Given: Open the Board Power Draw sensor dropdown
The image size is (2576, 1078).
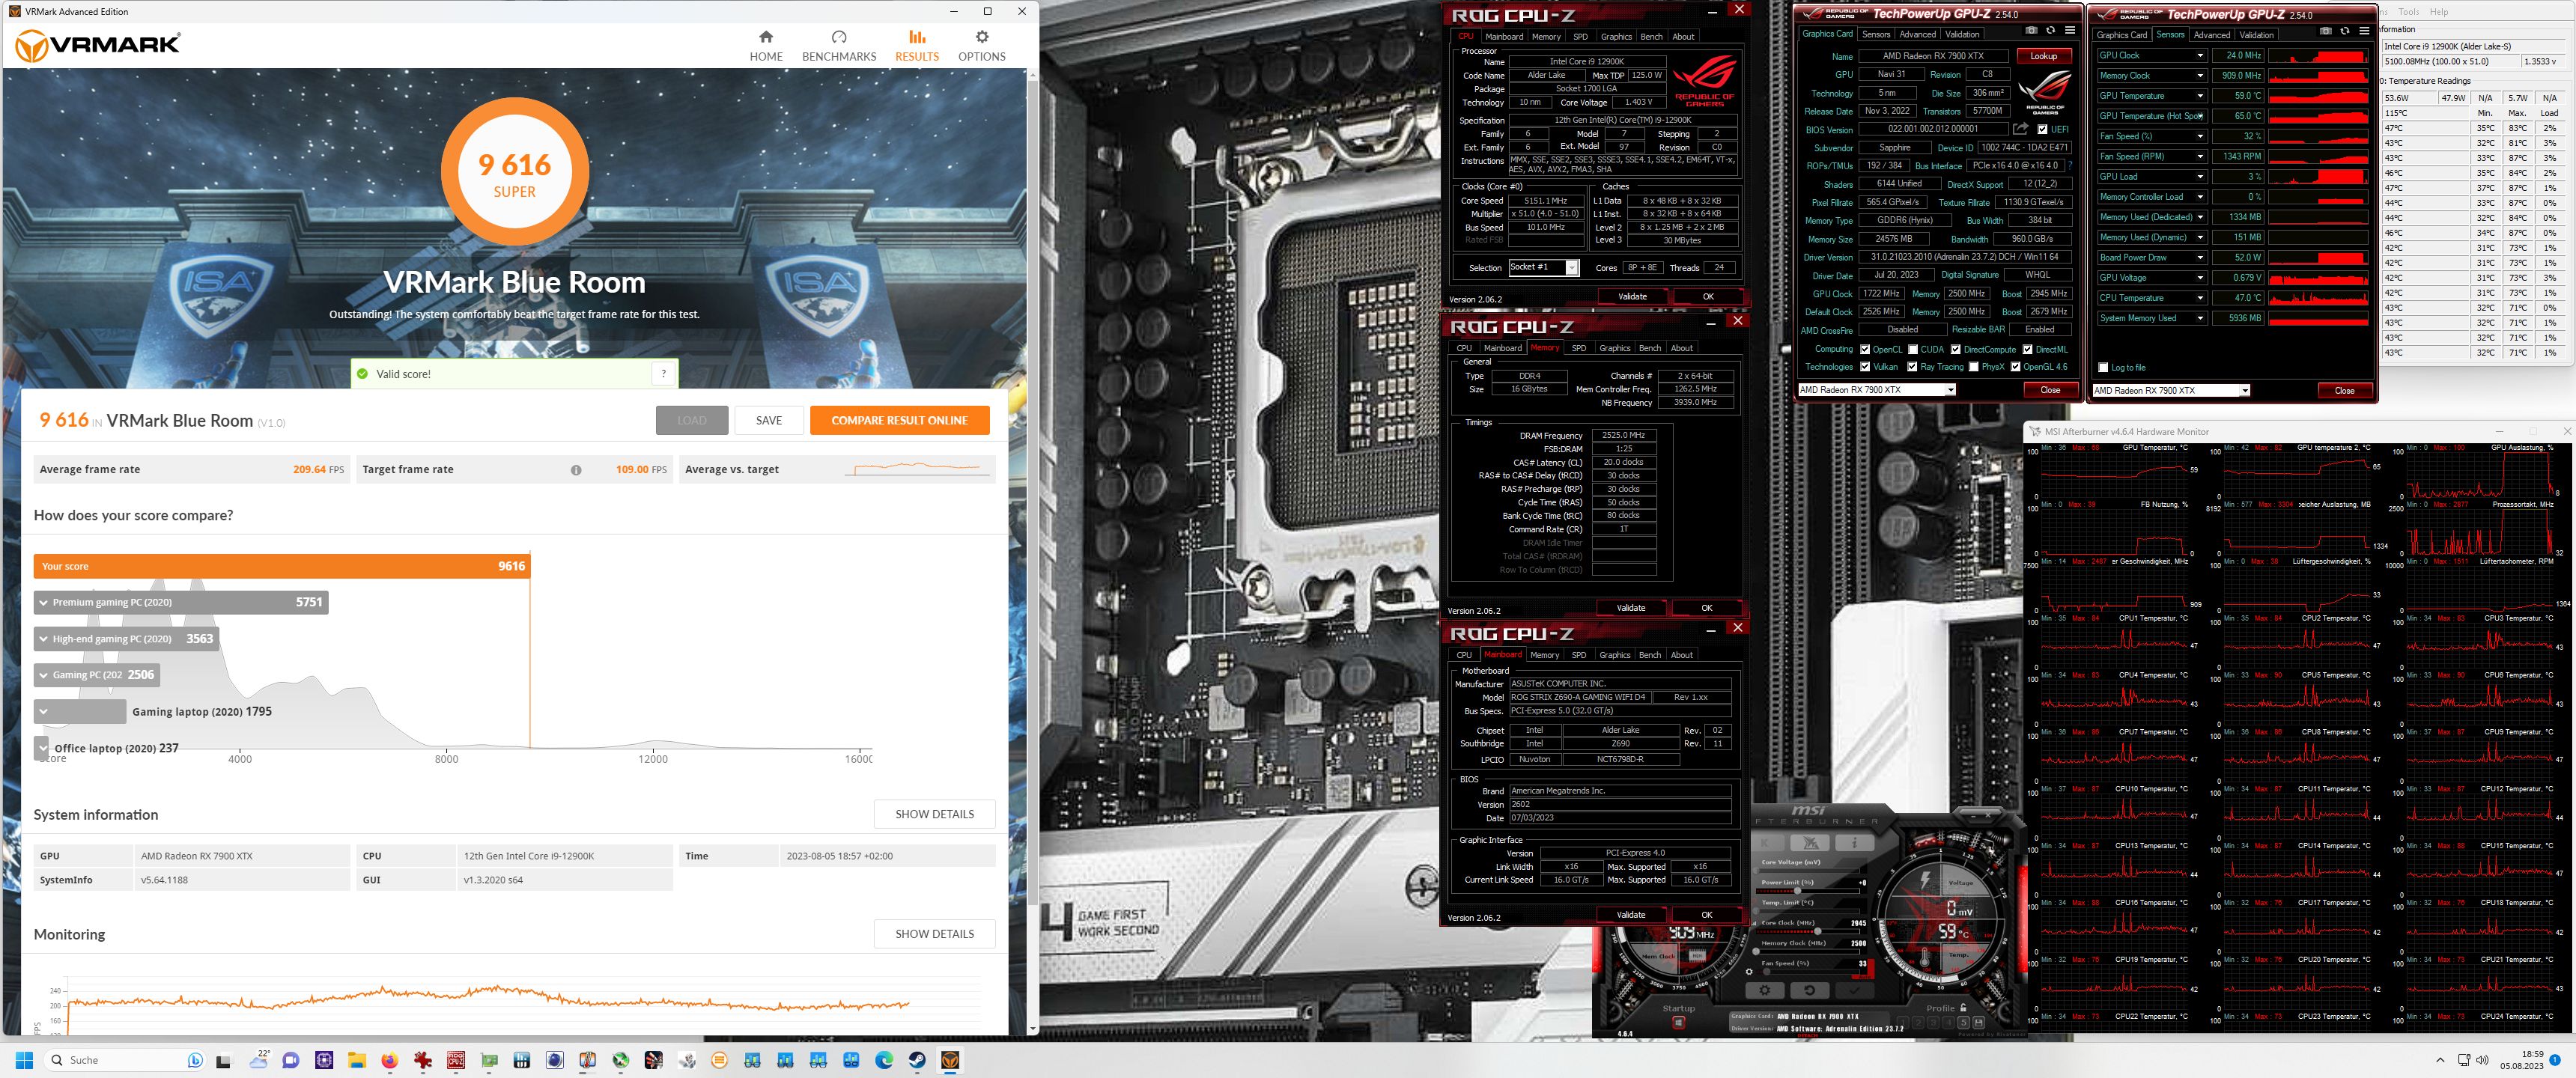Looking at the screenshot, I should 2200,257.
